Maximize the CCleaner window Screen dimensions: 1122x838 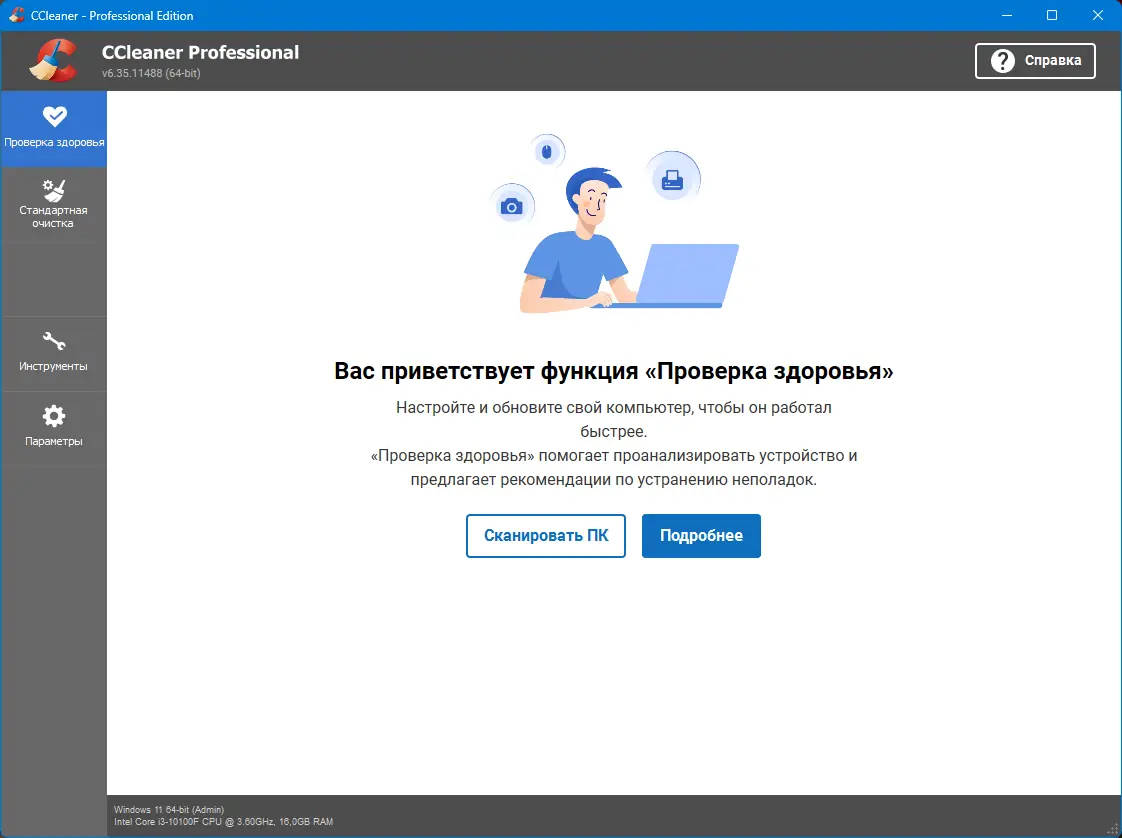click(x=1052, y=15)
